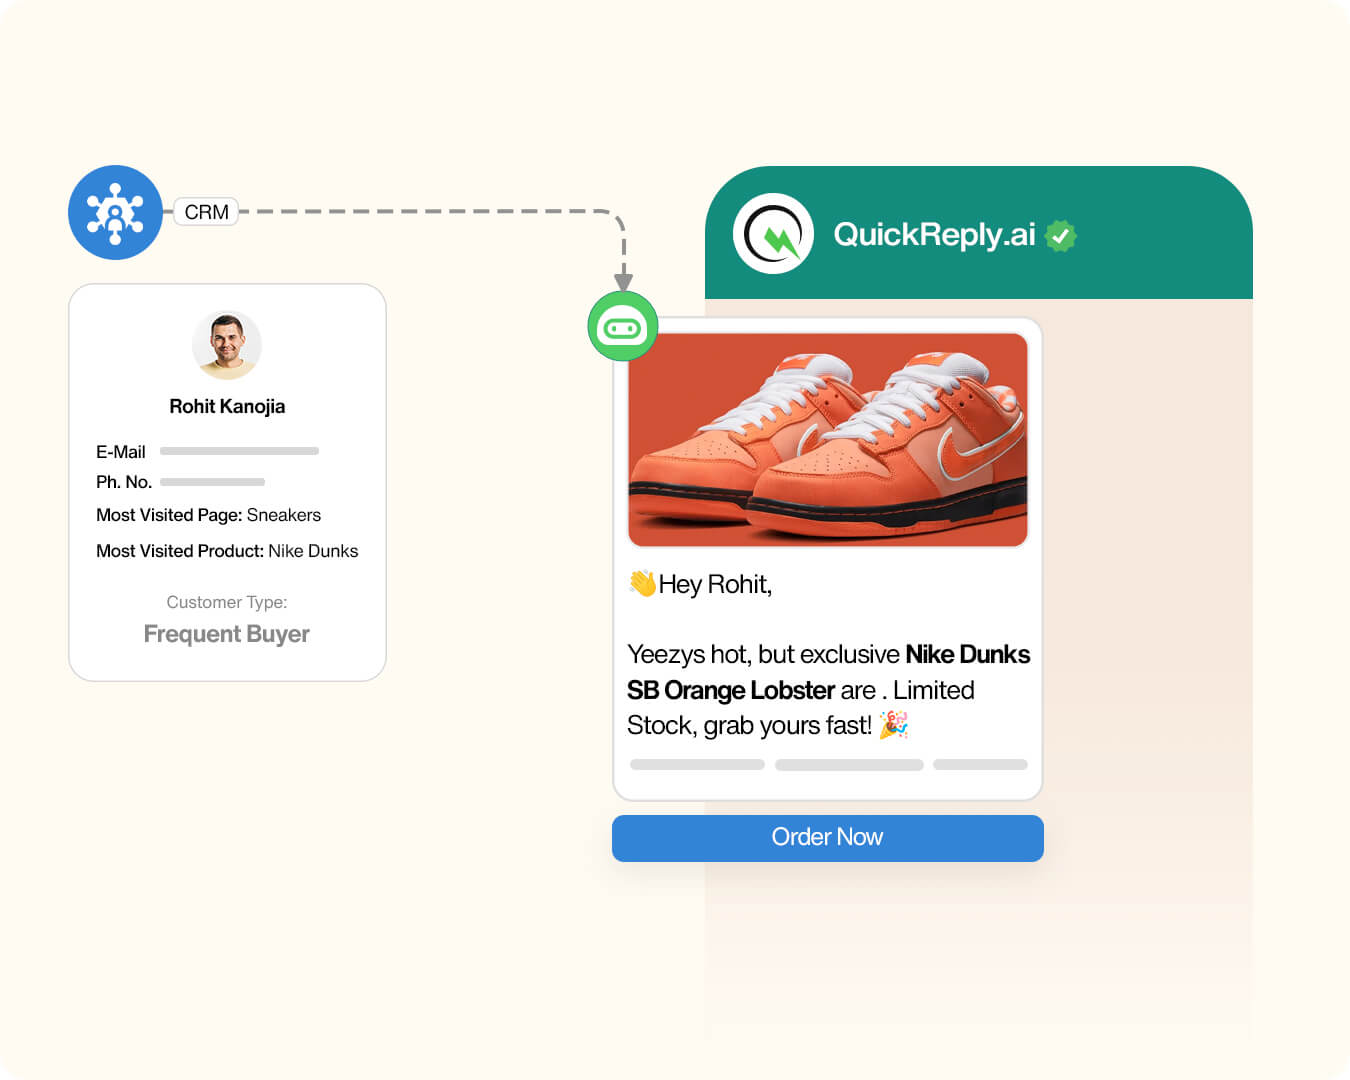The image size is (1350, 1080).
Task: Select the Rohit Kanojia name heading
Action: pos(227,406)
